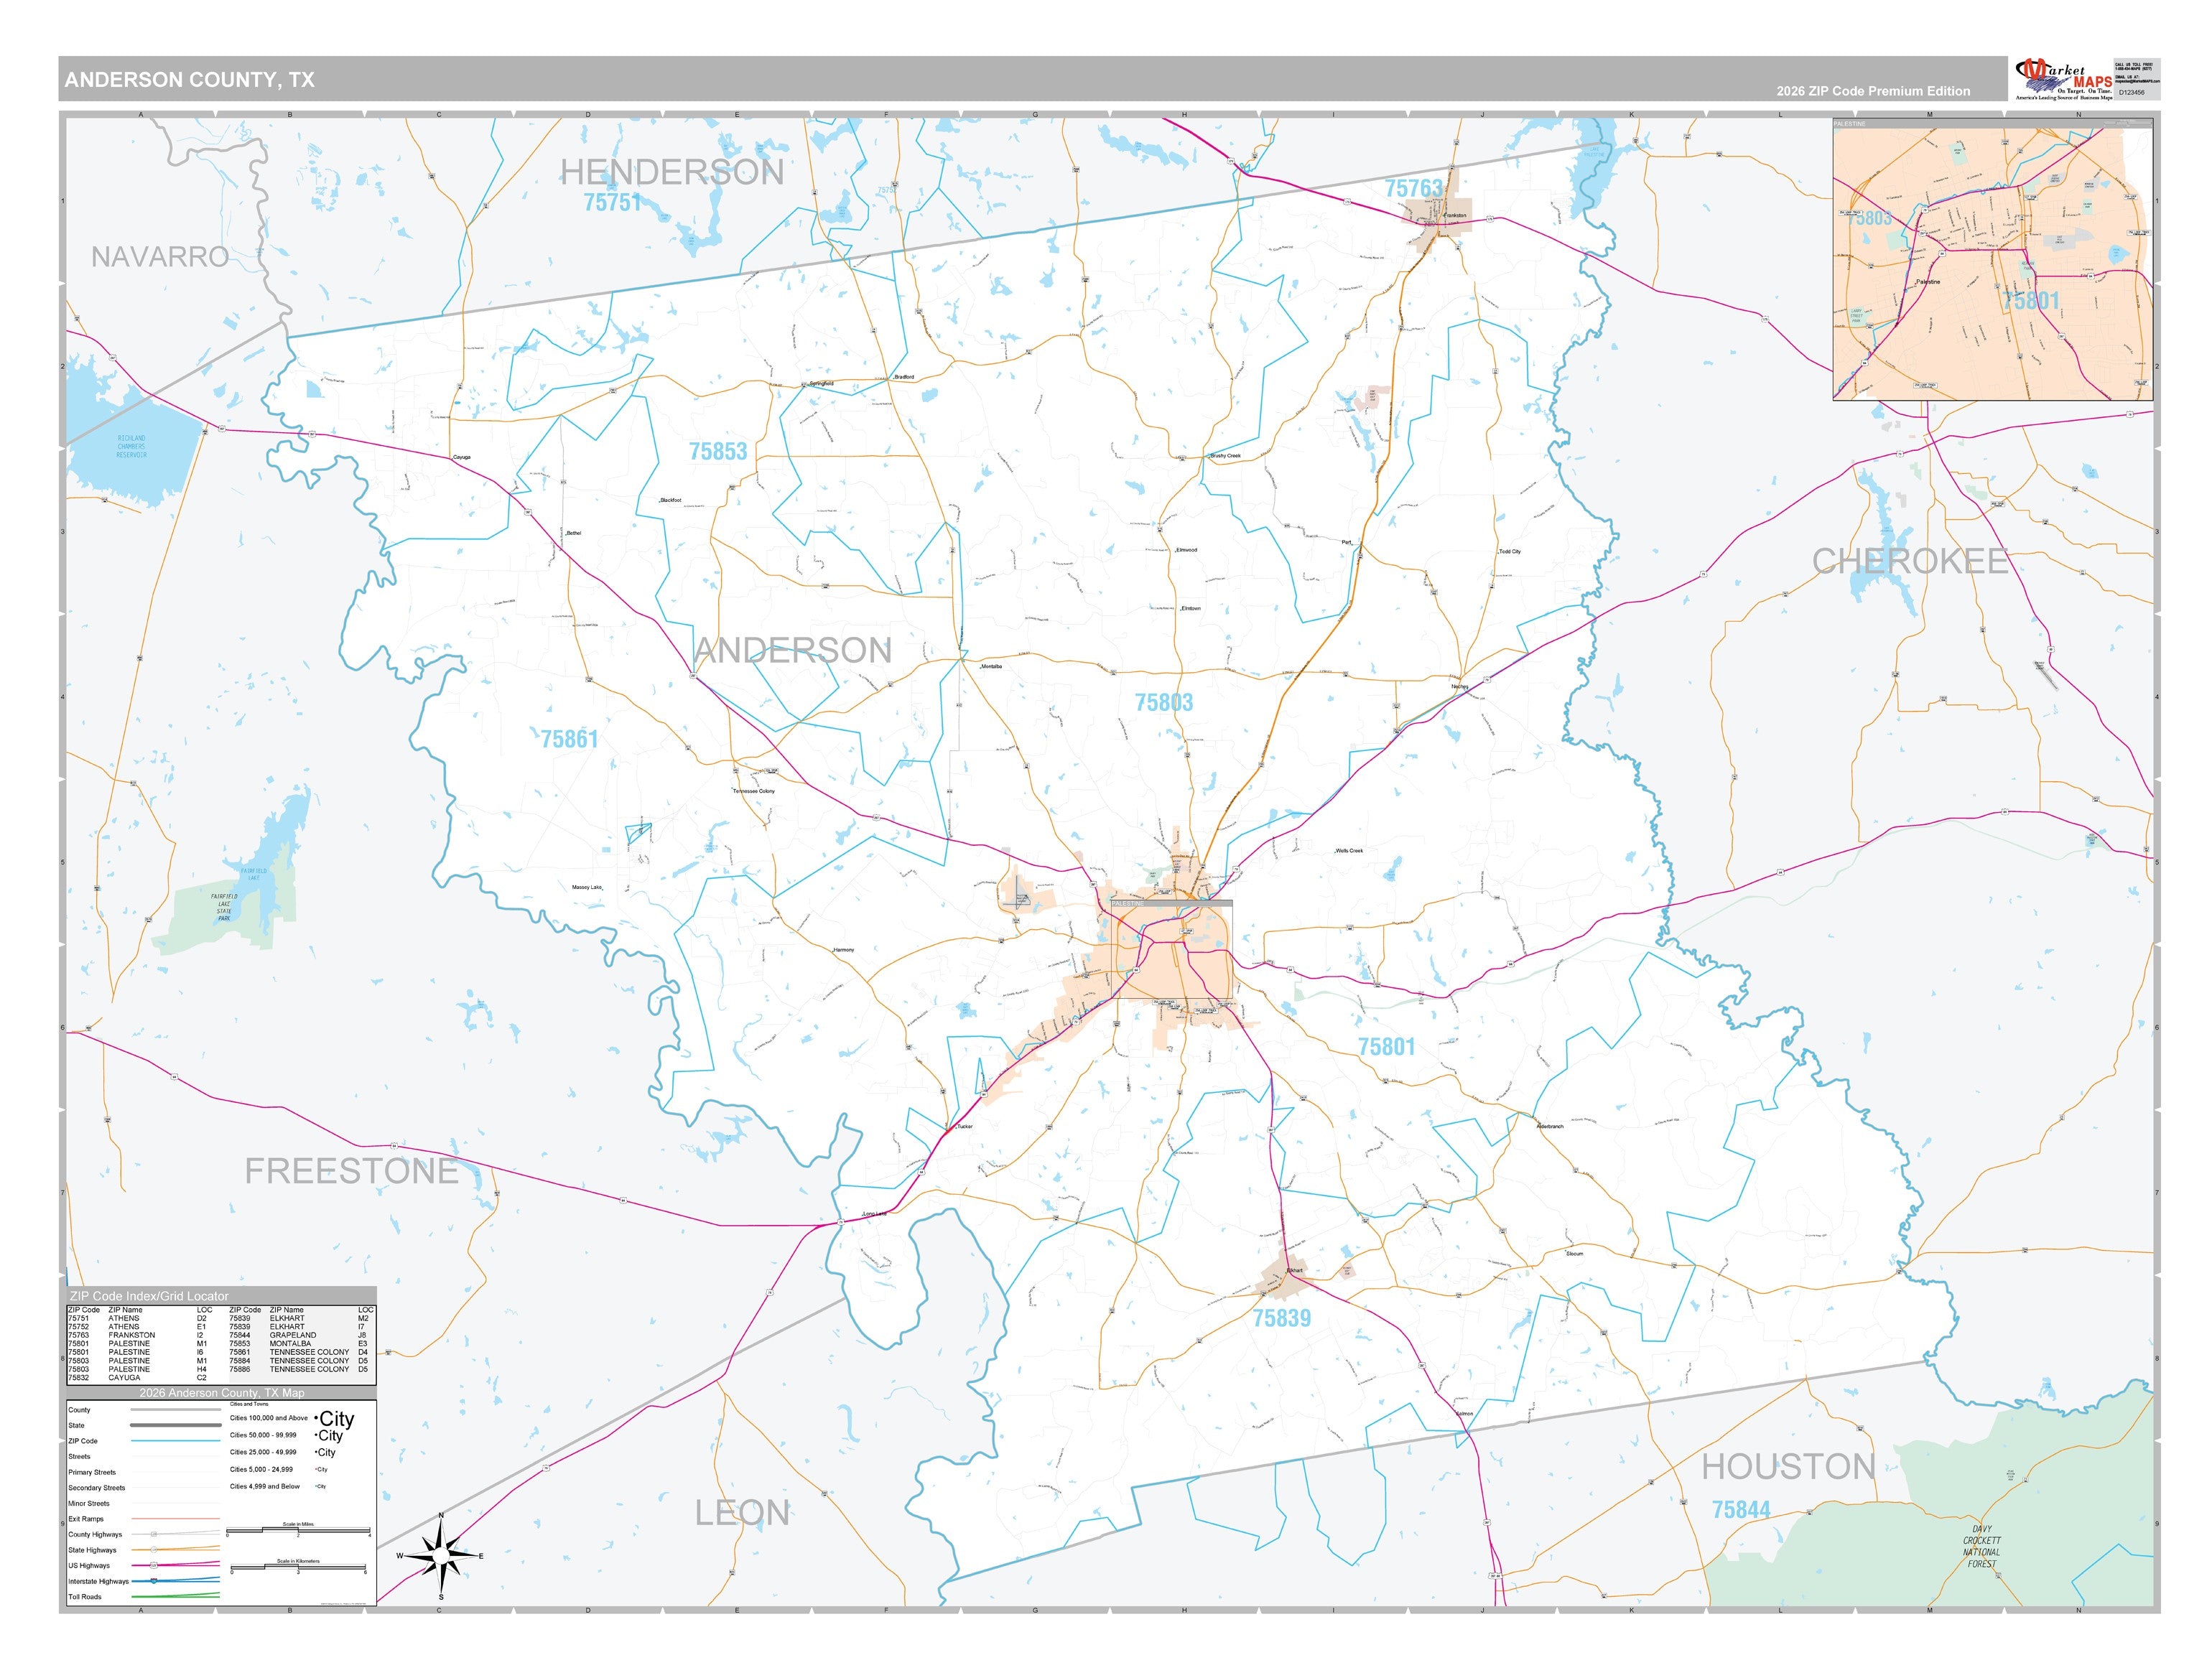Click the 2026 Anderson County, TX Map legend header
The width and height of the screenshot is (2212, 1673).
point(222,1392)
